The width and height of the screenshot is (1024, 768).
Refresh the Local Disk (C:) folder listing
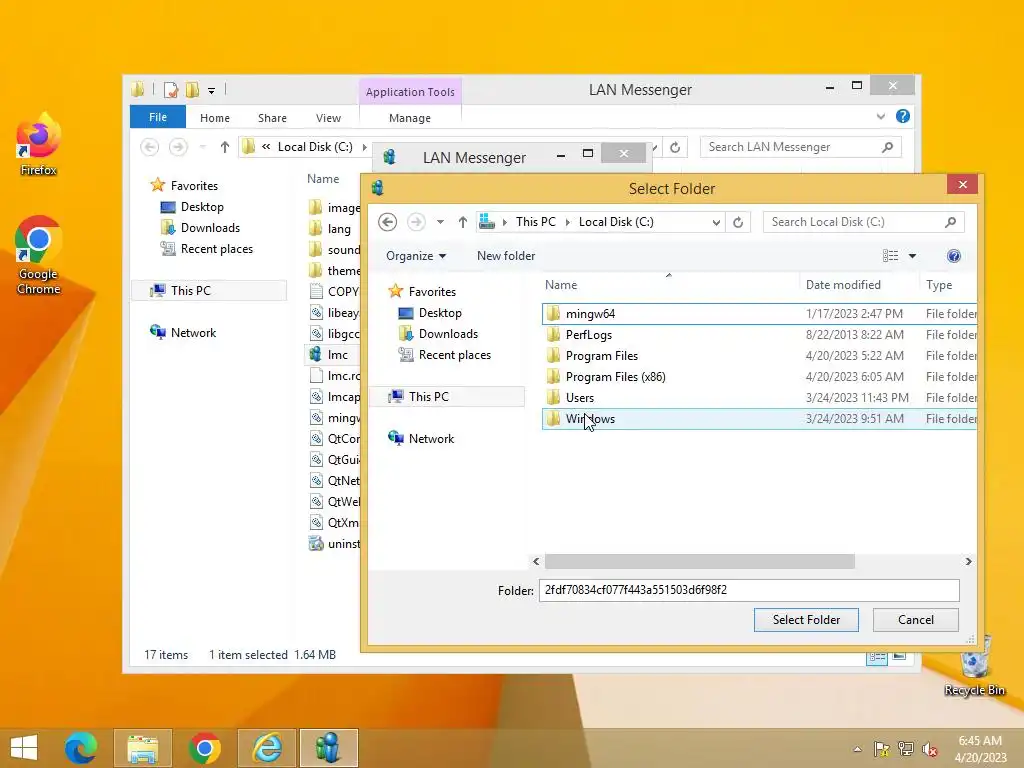pos(738,222)
